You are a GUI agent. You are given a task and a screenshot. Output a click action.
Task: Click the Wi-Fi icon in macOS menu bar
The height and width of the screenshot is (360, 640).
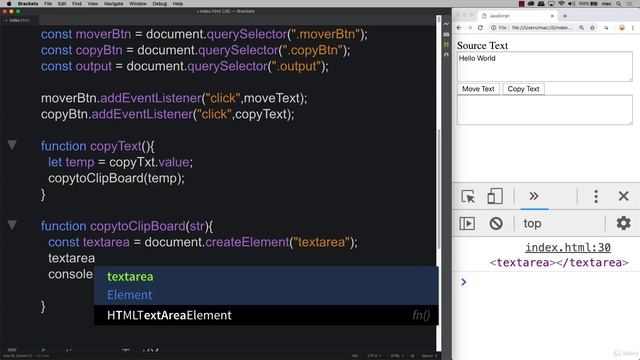pyautogui.click(x=562, y=4)
